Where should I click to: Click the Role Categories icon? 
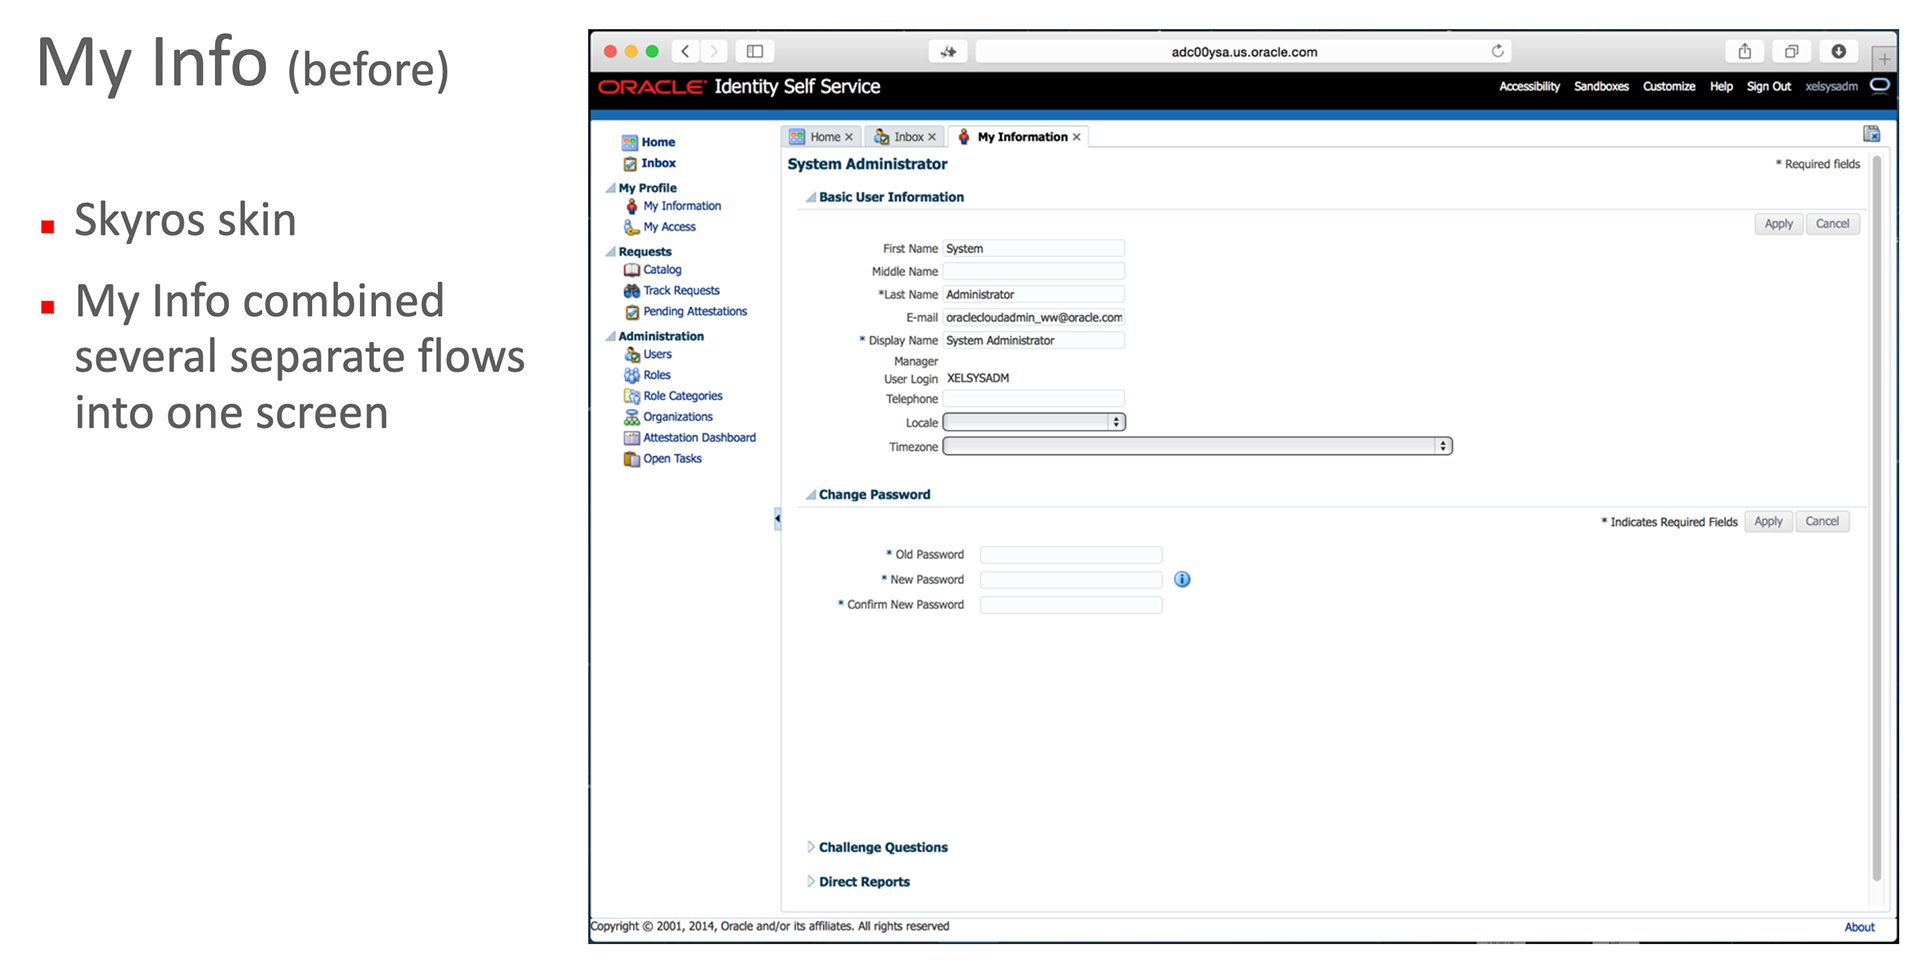pos(631,396)
